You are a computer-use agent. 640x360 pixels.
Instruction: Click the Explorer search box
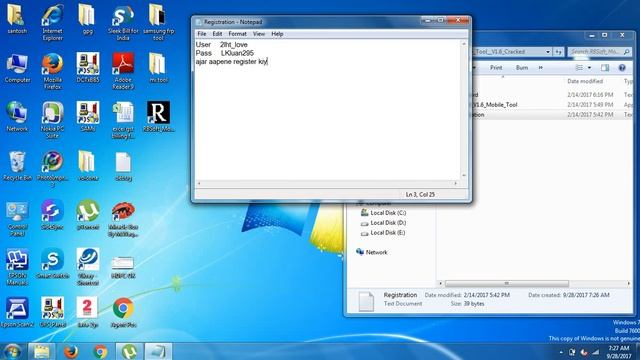pyautogui.click(x=599, y=52)
